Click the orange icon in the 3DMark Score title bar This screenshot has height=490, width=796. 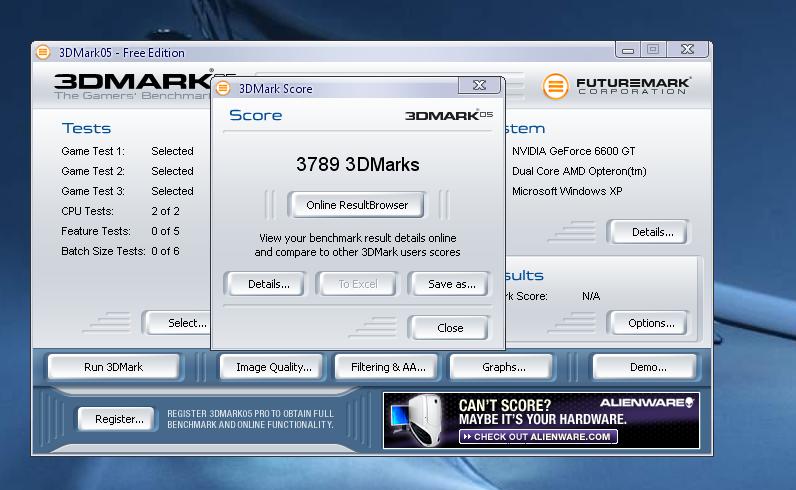point(223,88)
